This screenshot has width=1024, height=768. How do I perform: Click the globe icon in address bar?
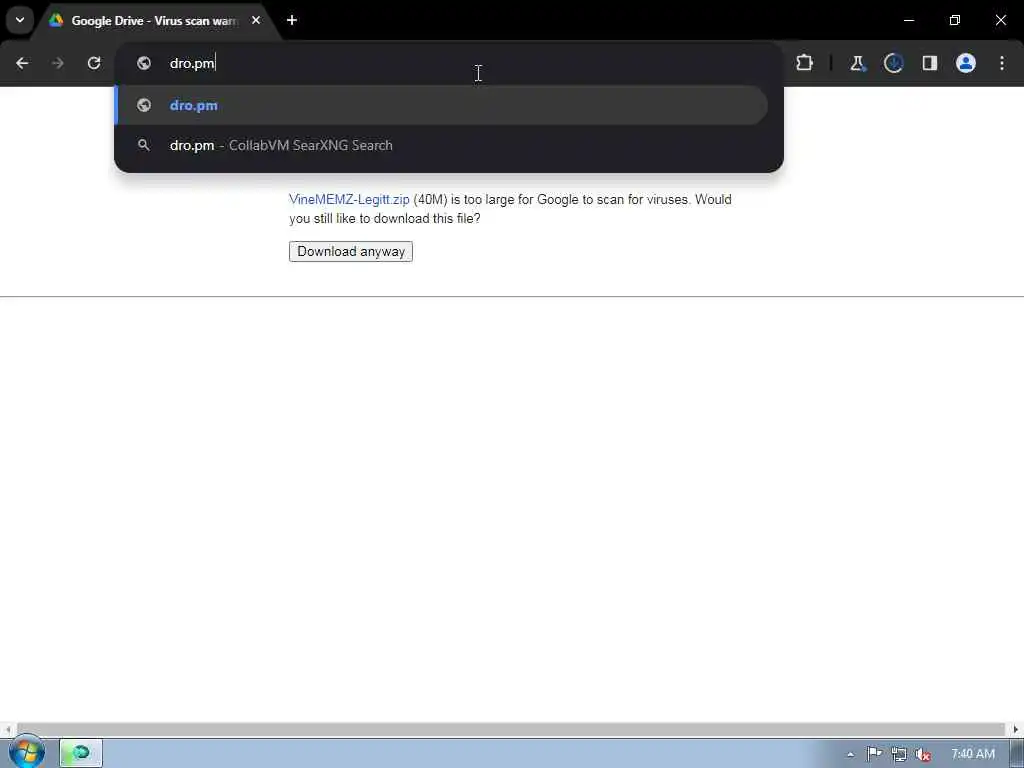pyautogui.click(x=144, y=63)
